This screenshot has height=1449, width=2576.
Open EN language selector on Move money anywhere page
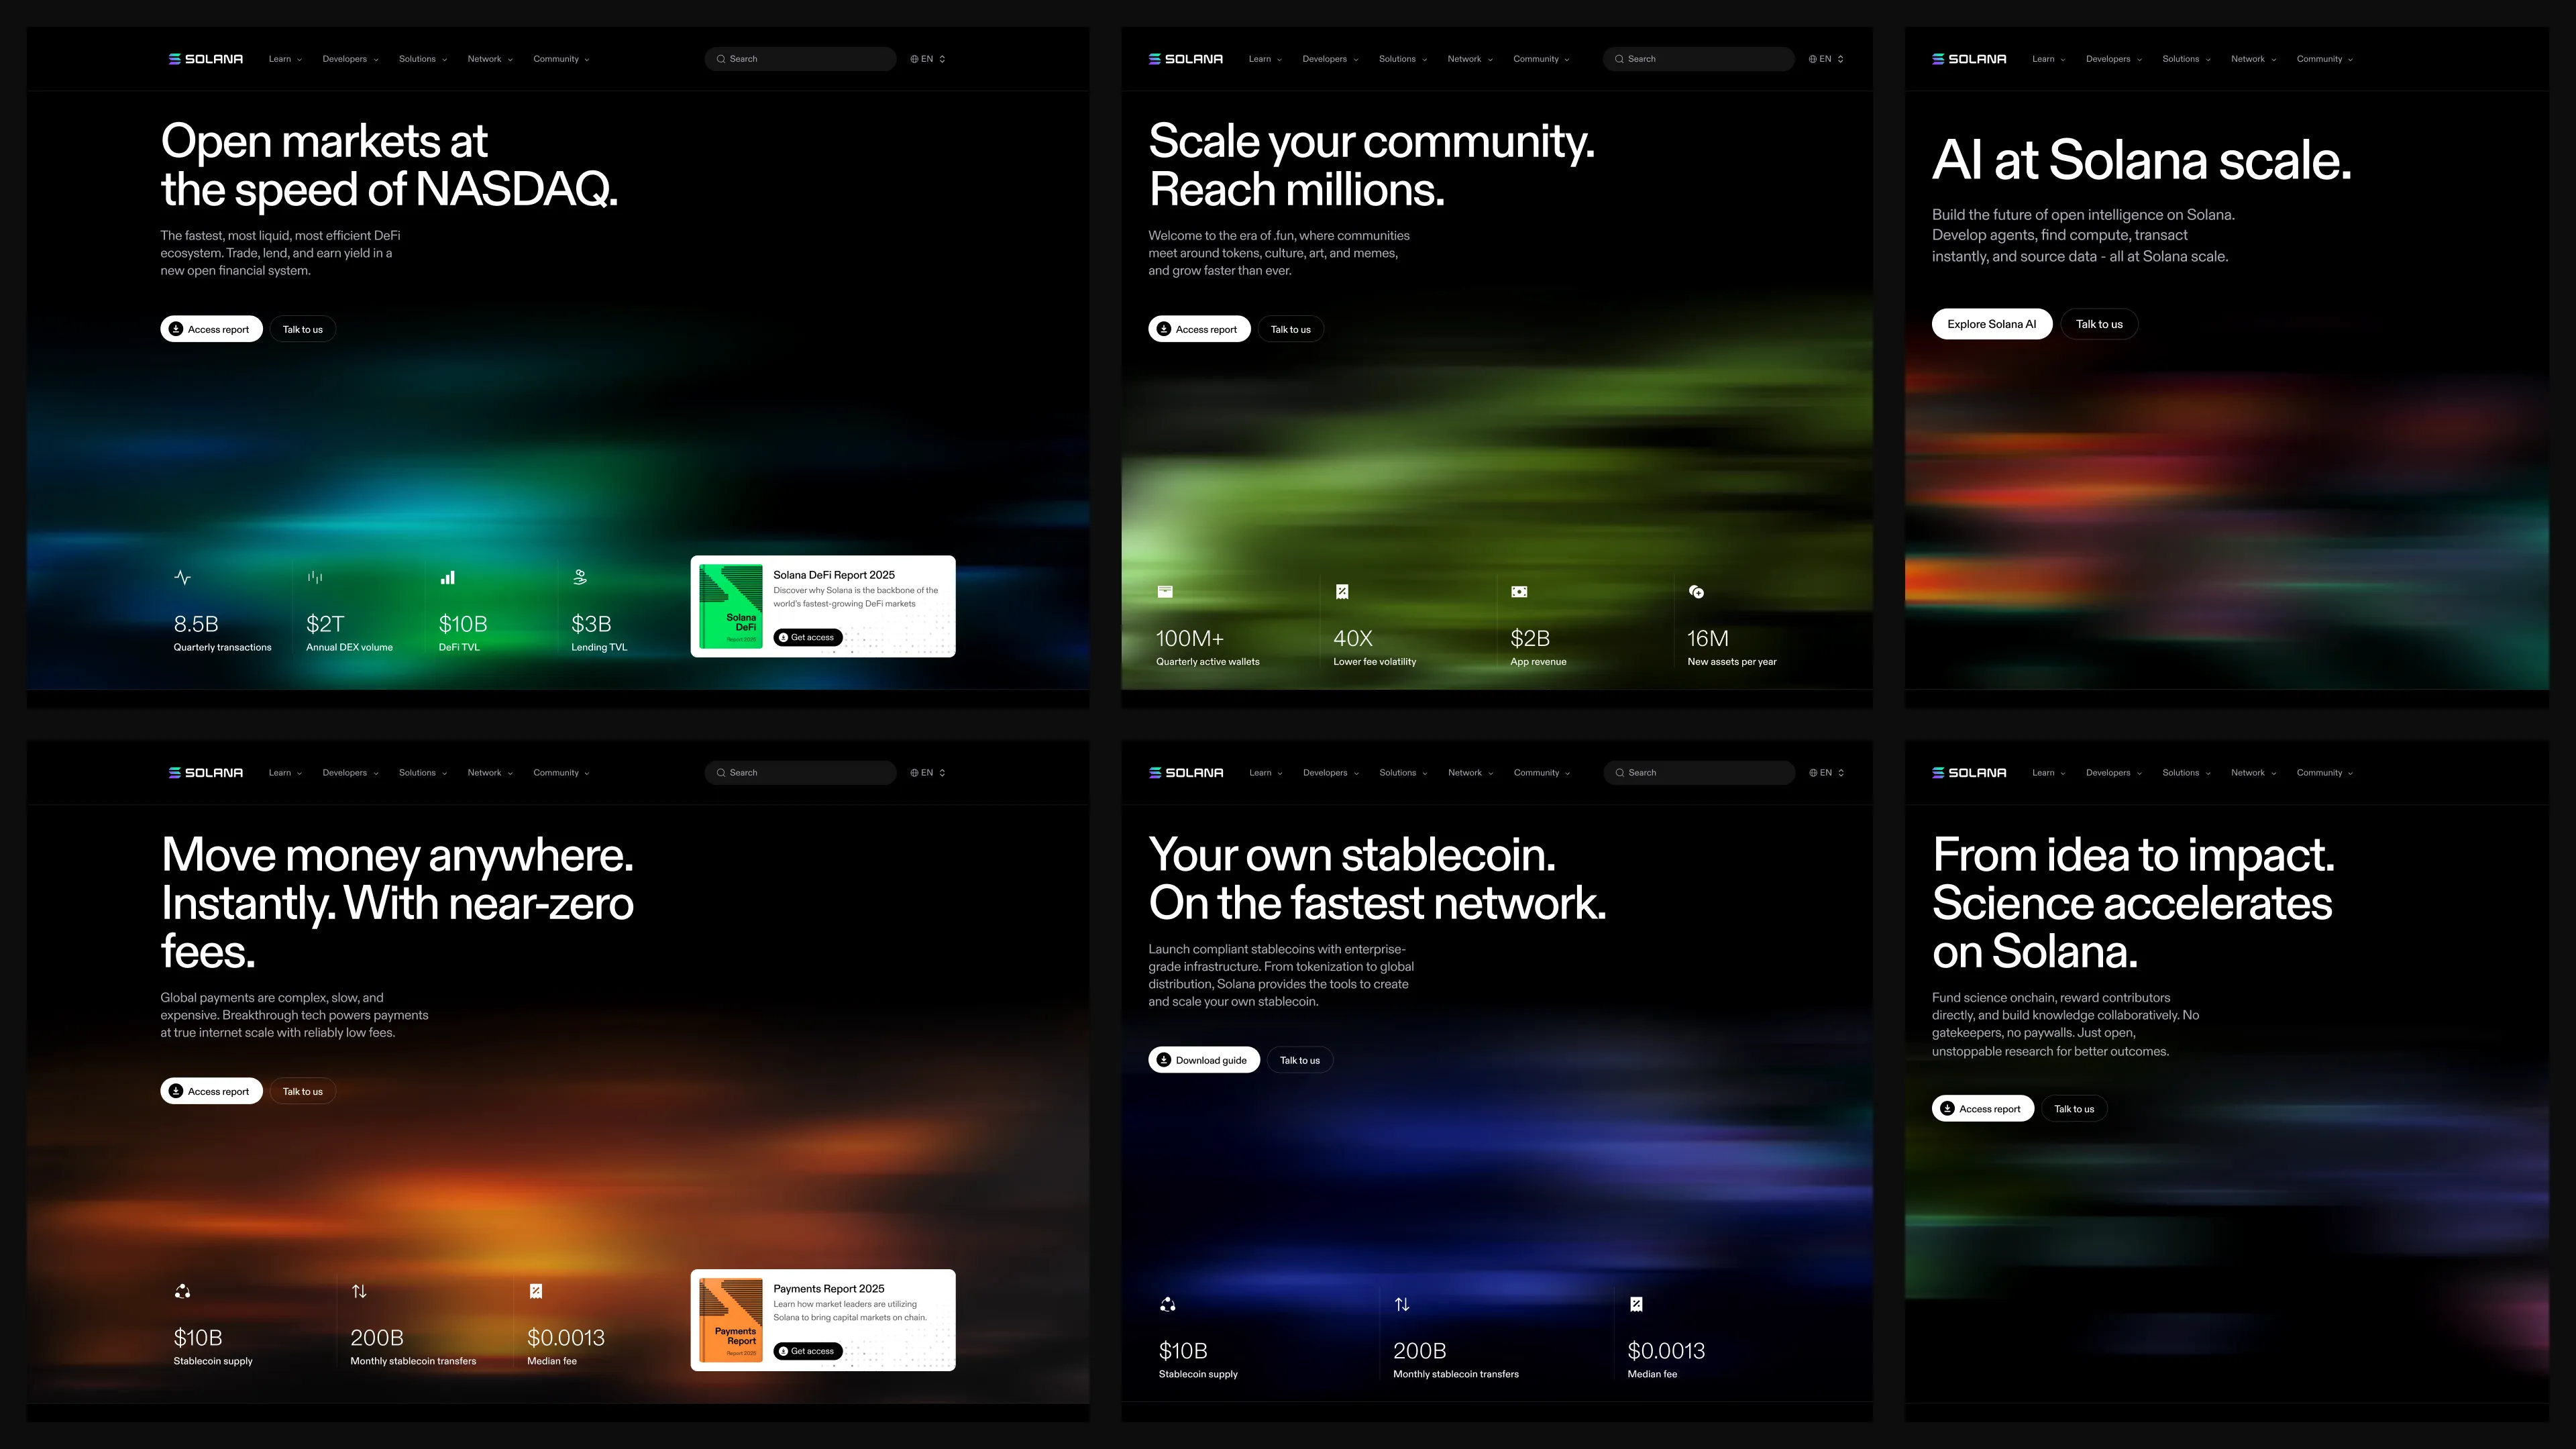click(928, 773)
